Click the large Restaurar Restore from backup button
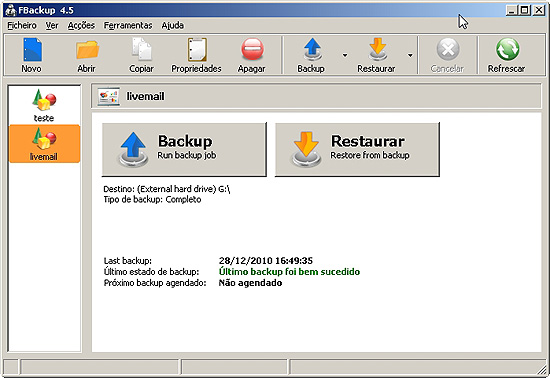The height and width of the screenshot is (378, 550). pos(357,149)
